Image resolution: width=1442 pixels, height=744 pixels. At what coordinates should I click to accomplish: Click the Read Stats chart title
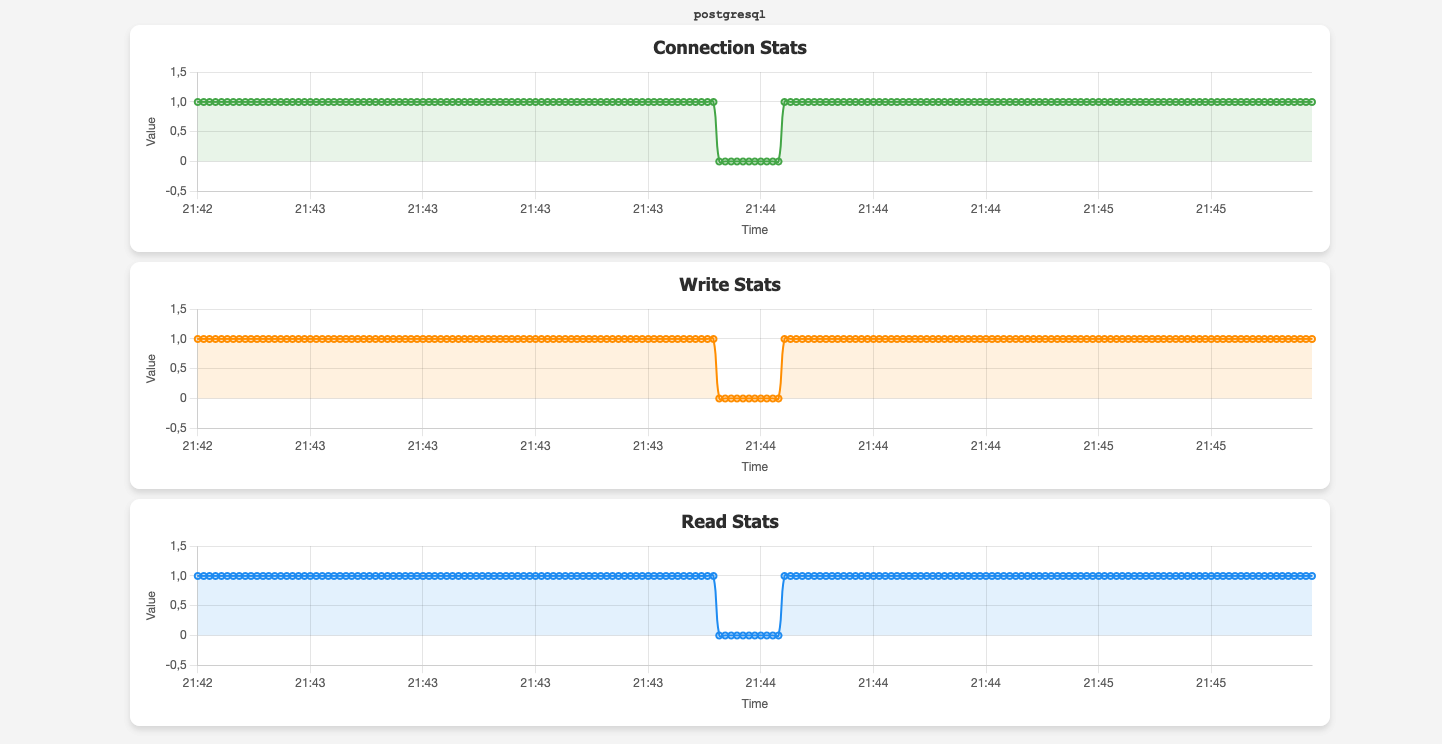click(730, 521)
